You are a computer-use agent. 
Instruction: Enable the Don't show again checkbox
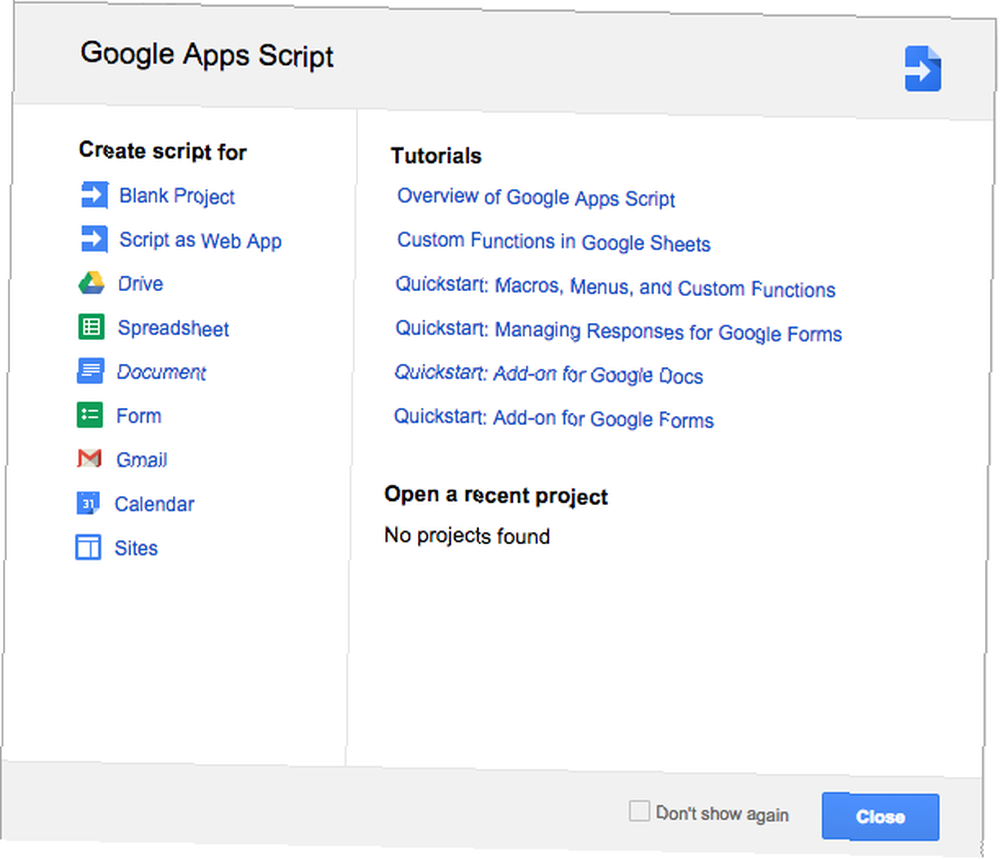639,811
